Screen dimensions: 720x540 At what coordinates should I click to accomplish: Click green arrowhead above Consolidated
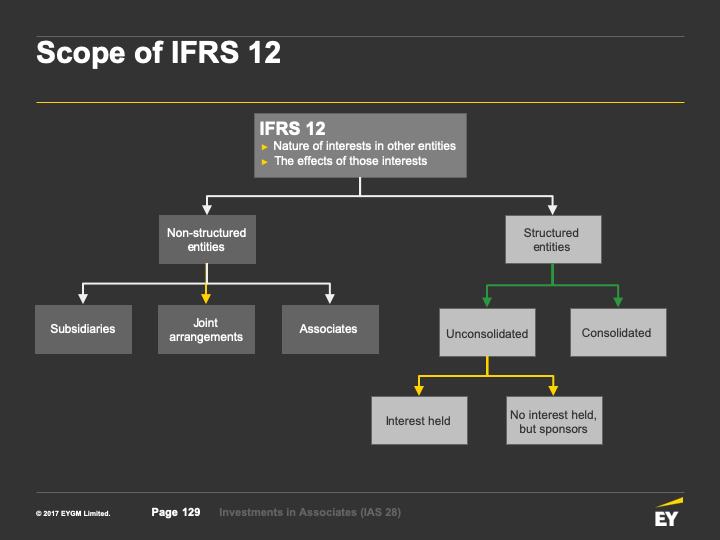click(618, 302)
